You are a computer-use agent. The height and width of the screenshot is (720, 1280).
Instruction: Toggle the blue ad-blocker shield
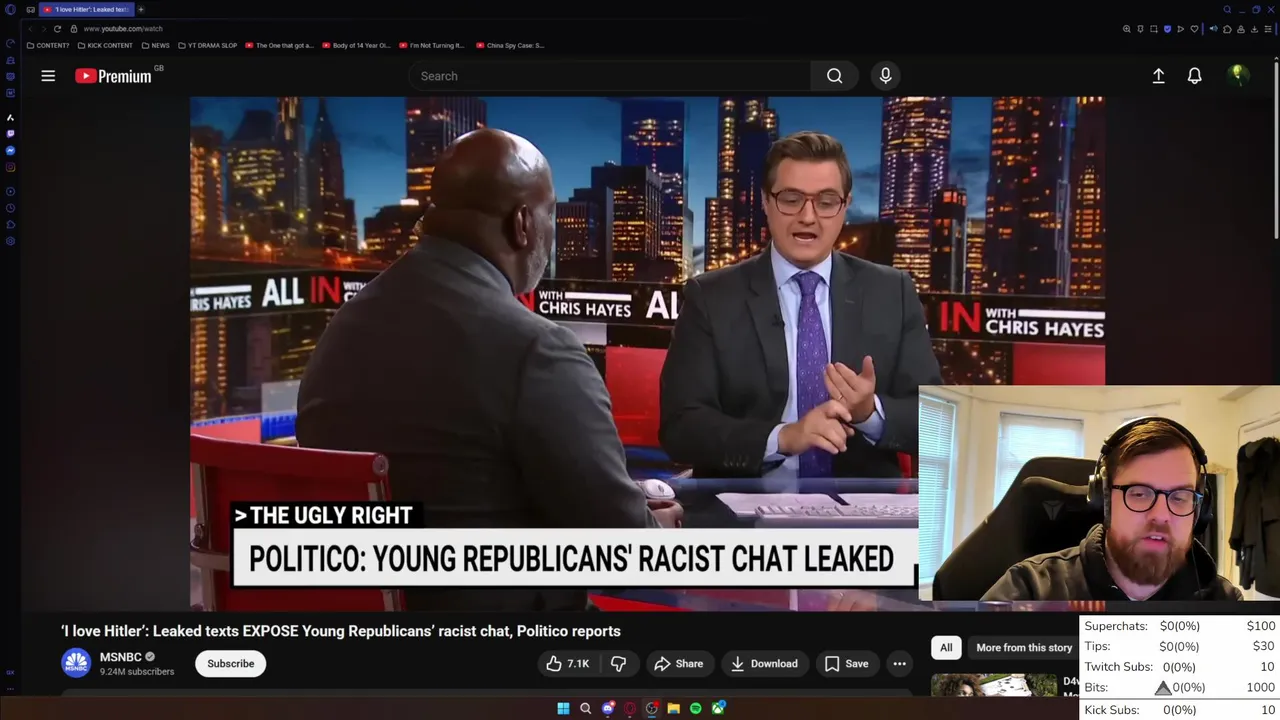1167,29
